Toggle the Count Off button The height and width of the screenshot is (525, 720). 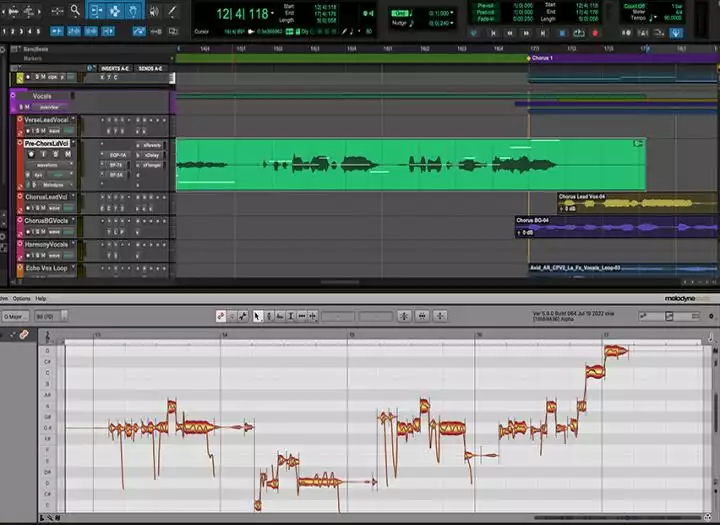pos(635,6)
